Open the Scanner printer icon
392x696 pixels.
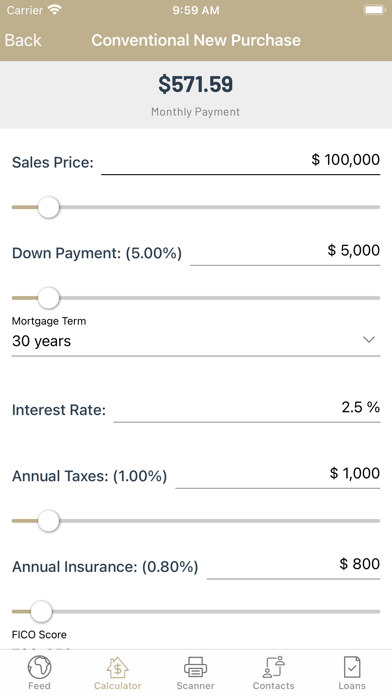(x=195, y=667)
